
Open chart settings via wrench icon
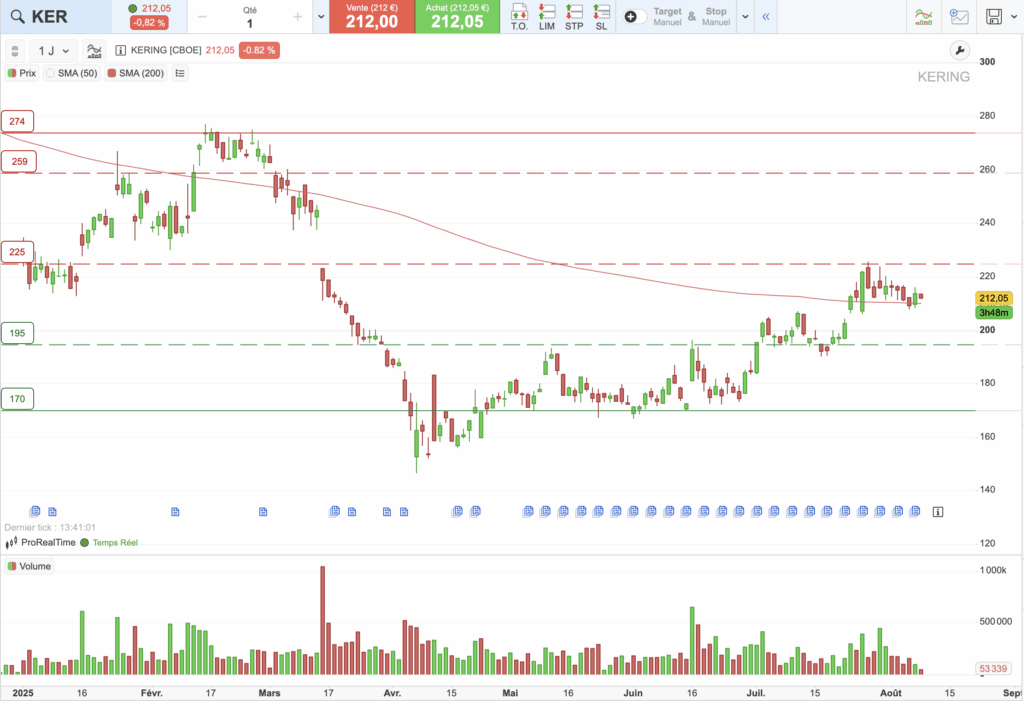(959, 50)
